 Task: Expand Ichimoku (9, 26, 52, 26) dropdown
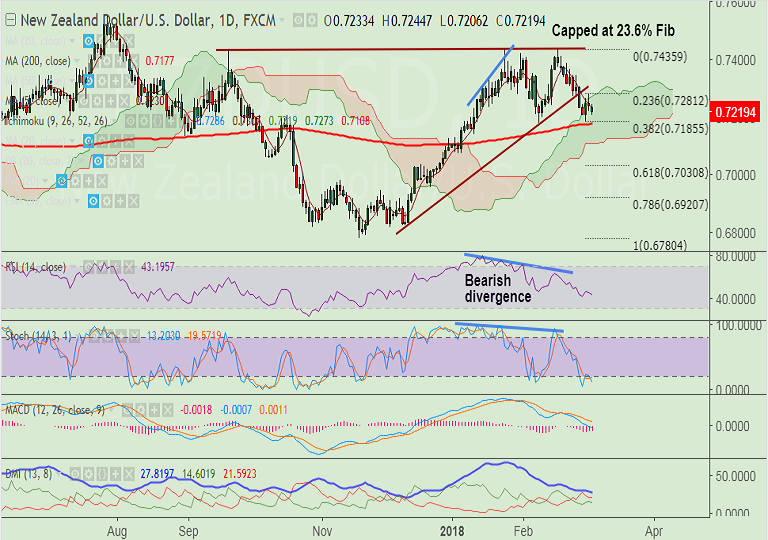114,121
